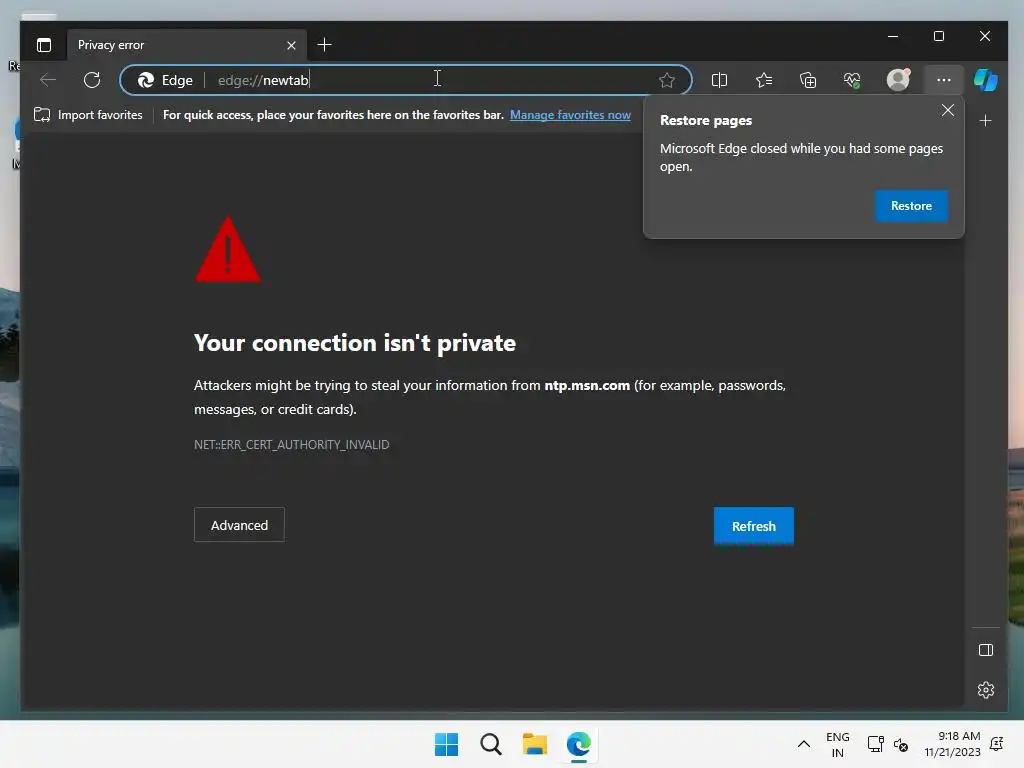The height and width of the screenshot is (768, 1024).
Task: Open the notification bell icon
Action: coord(997,744)
